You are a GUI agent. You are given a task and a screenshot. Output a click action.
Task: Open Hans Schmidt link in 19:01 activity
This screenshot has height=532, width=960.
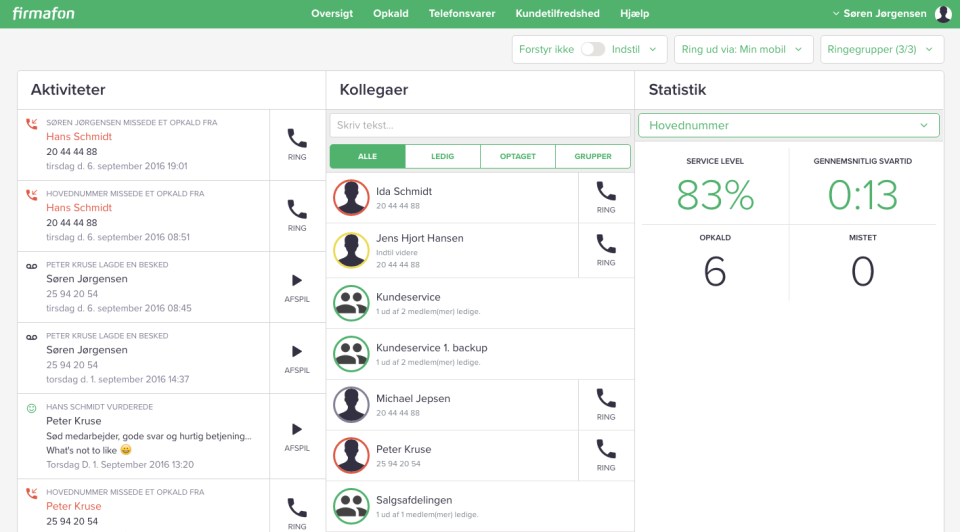click(79, 137)
